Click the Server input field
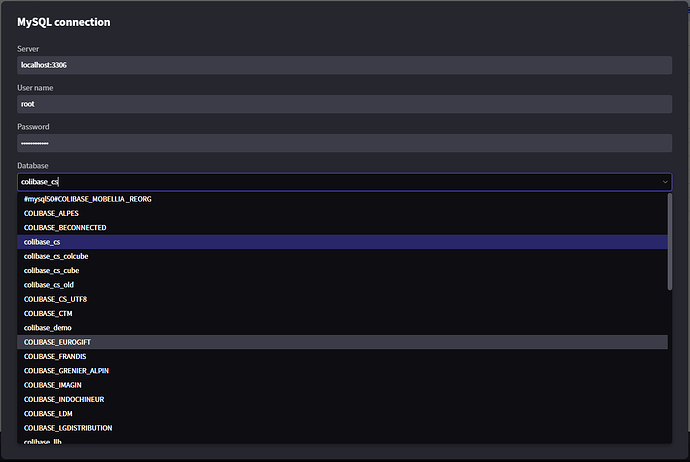Viewport: 690px width, 462px height. pos(344,65)
